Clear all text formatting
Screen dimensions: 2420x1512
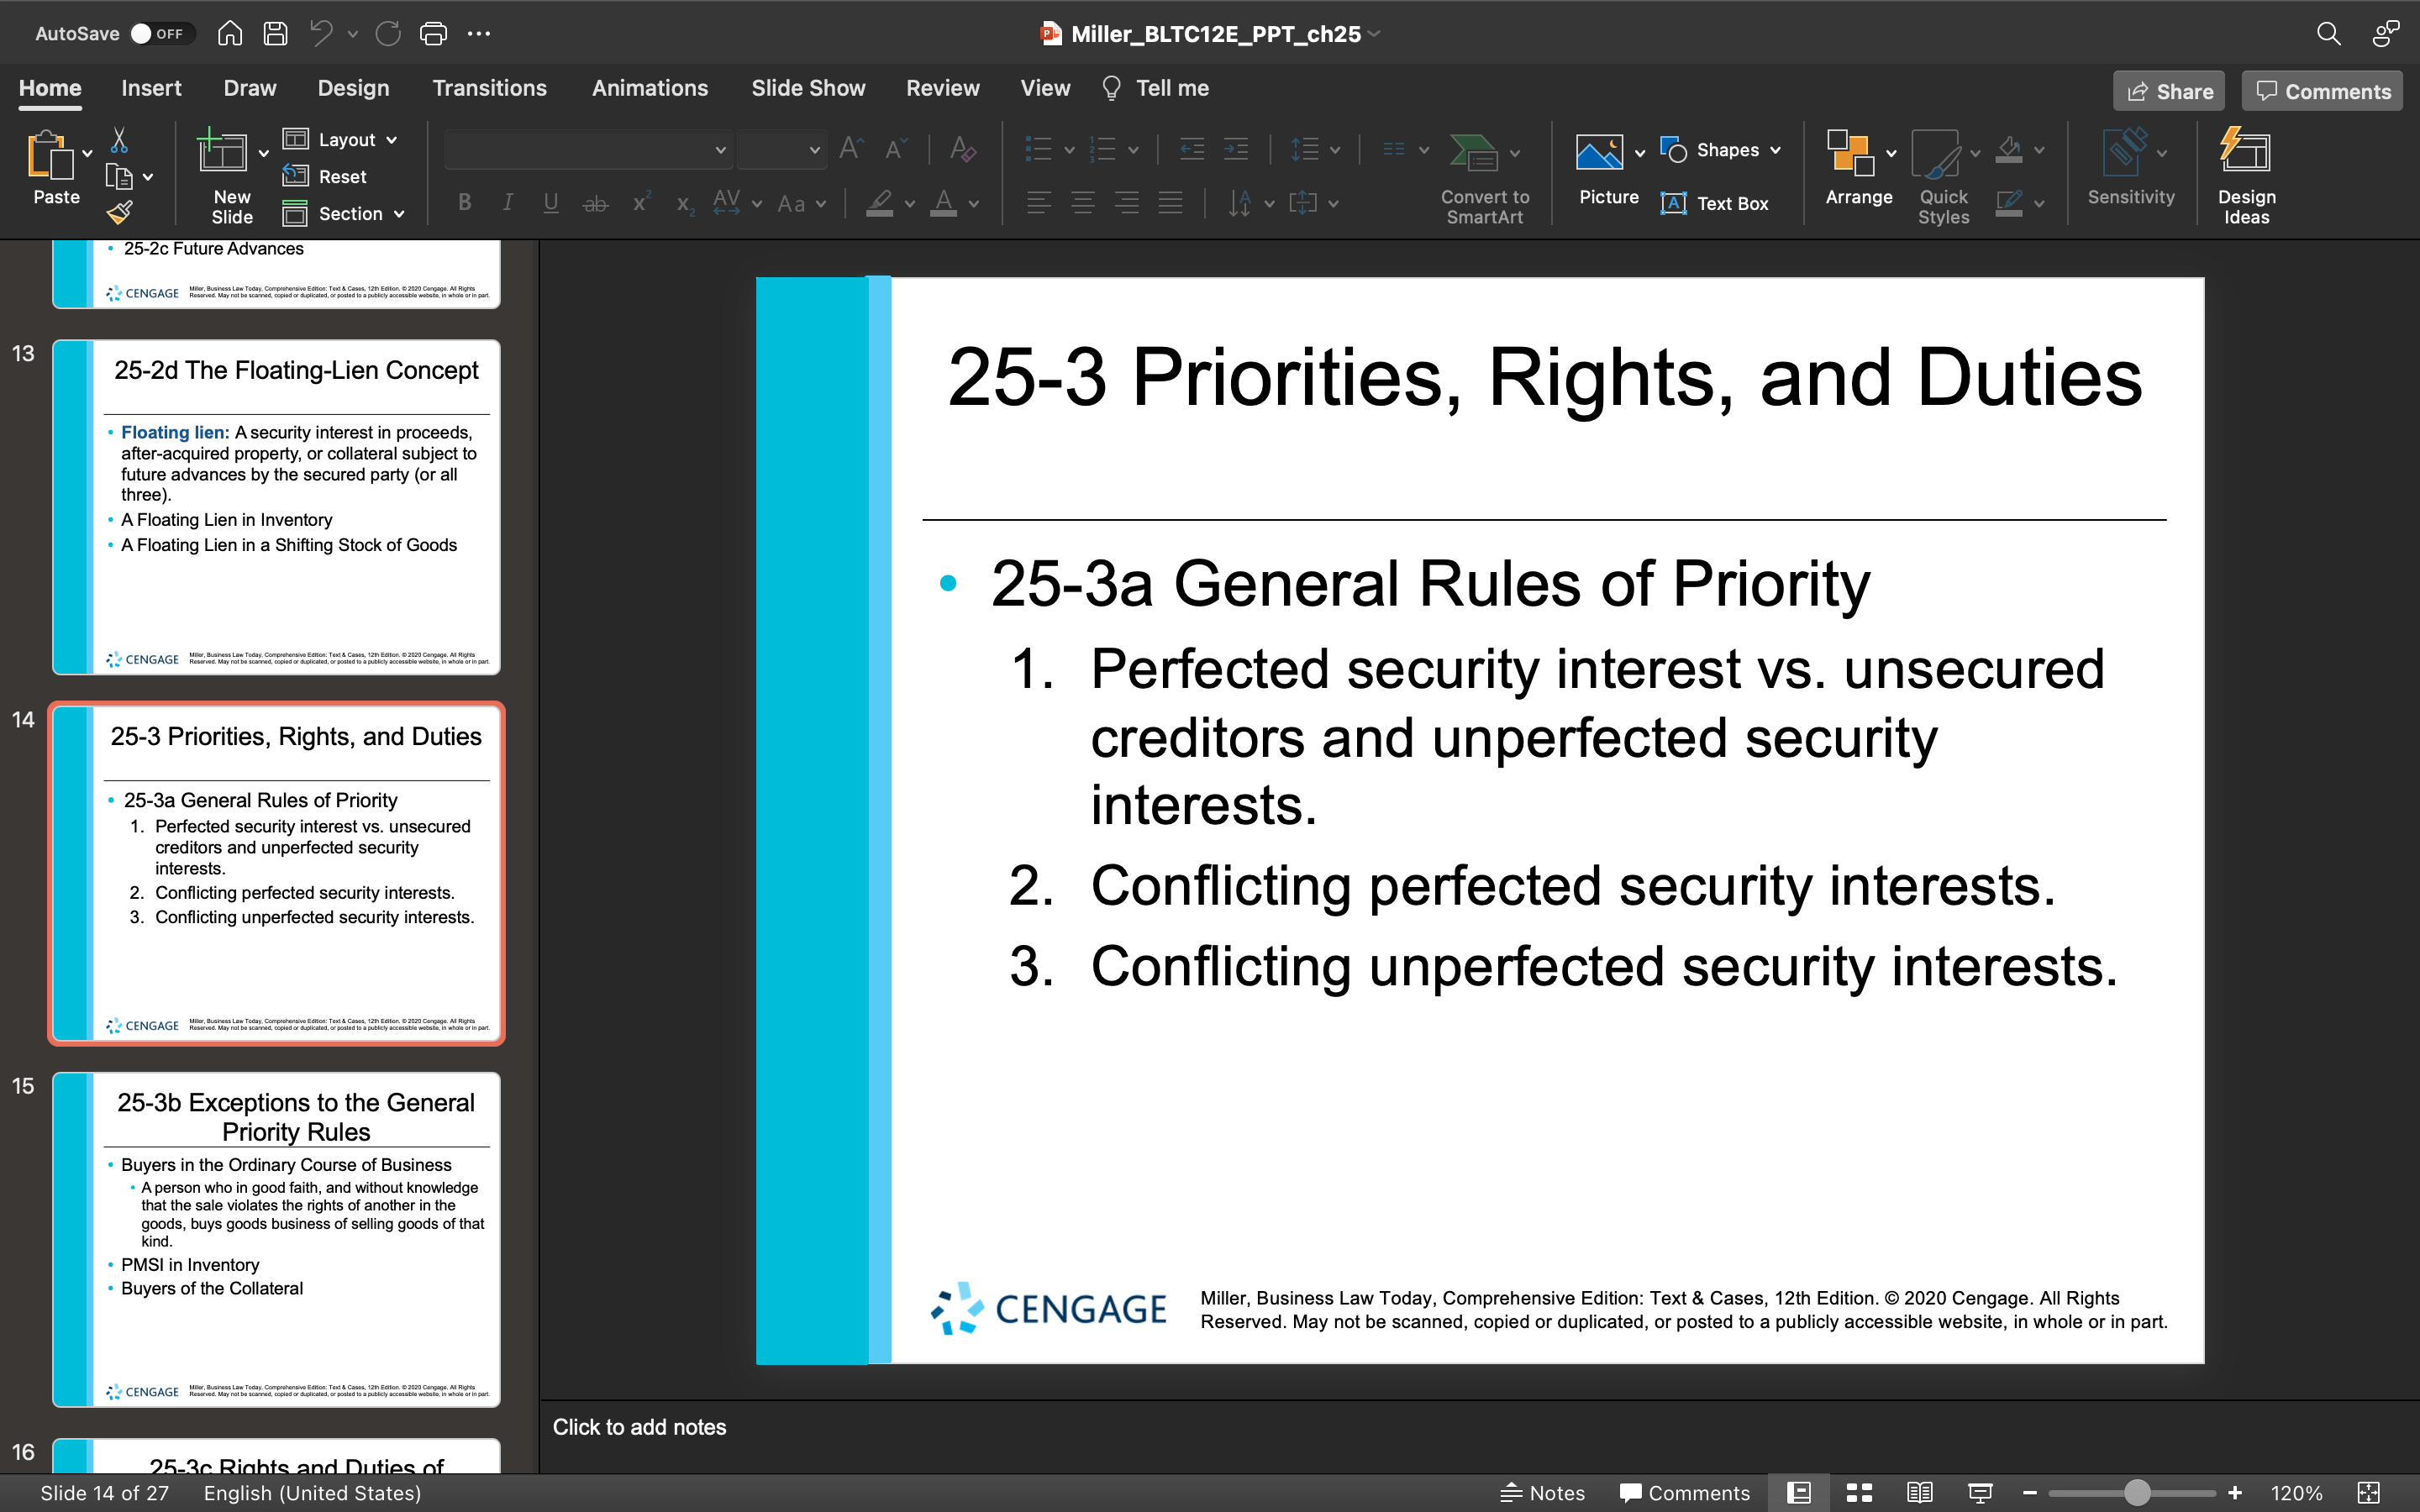coord(962,149)
